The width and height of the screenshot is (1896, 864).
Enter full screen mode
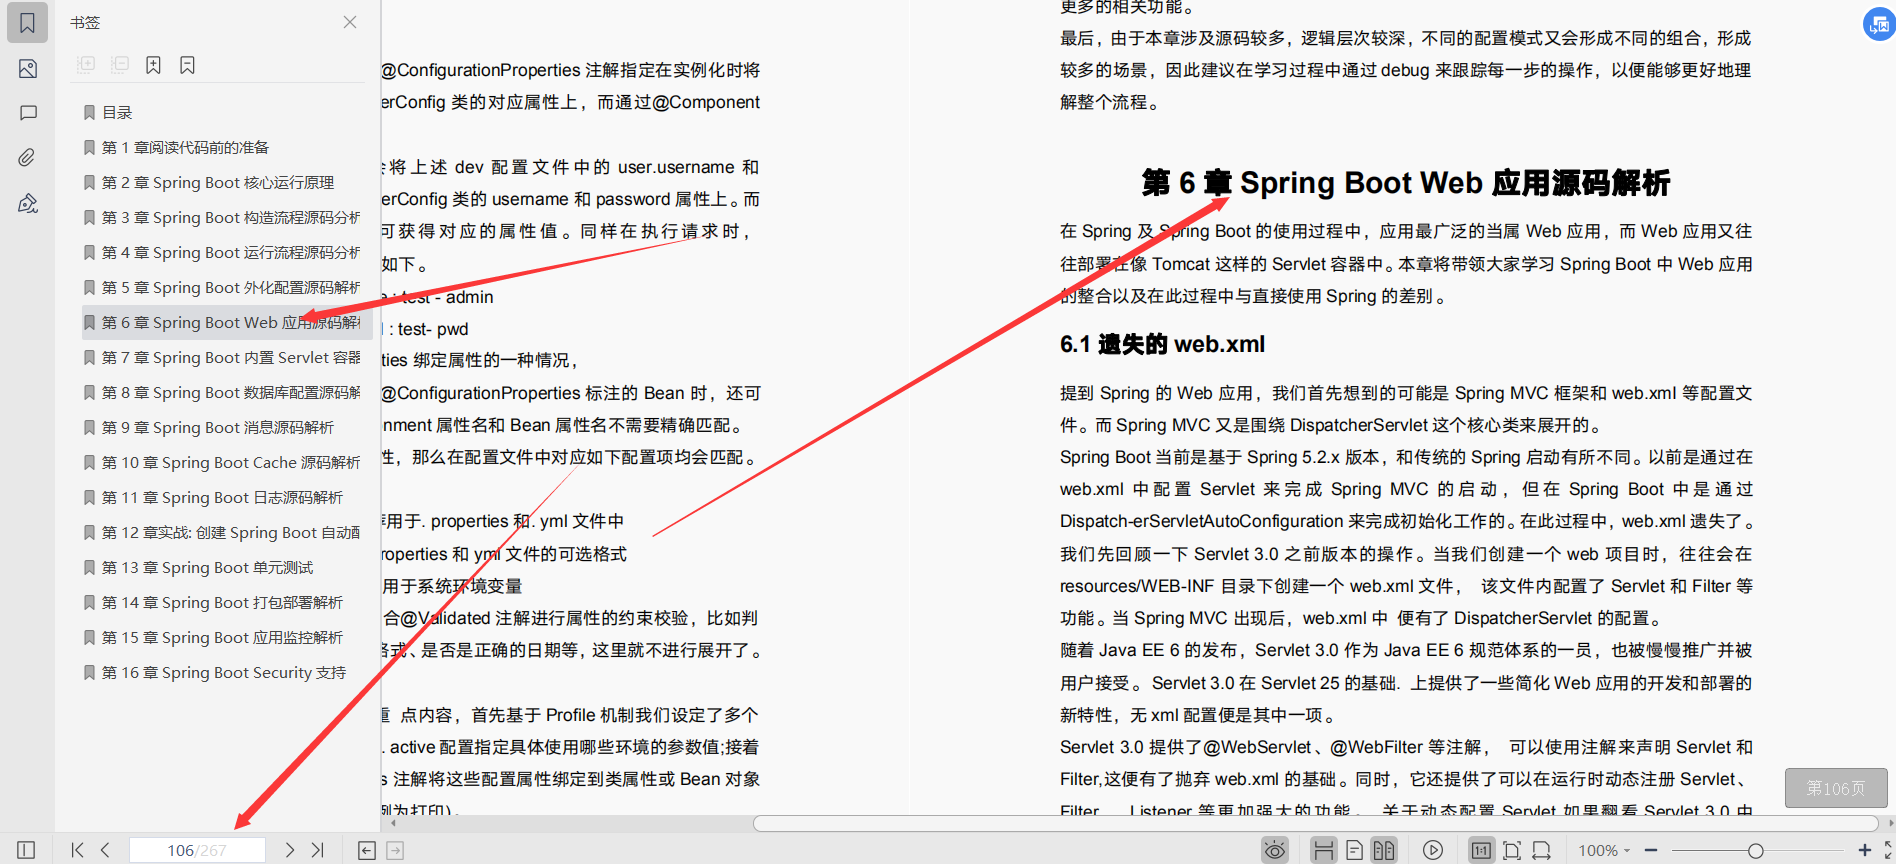1889,850
